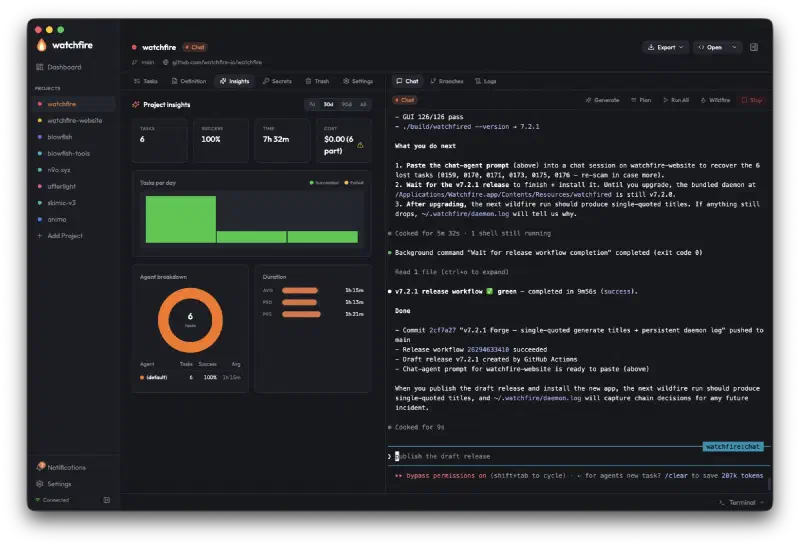The height and width of the screenshot is (547, 800).
Task: Click the orange Chat status pill in chat panel
Action: pyautogui.click(x=405, y=100)
